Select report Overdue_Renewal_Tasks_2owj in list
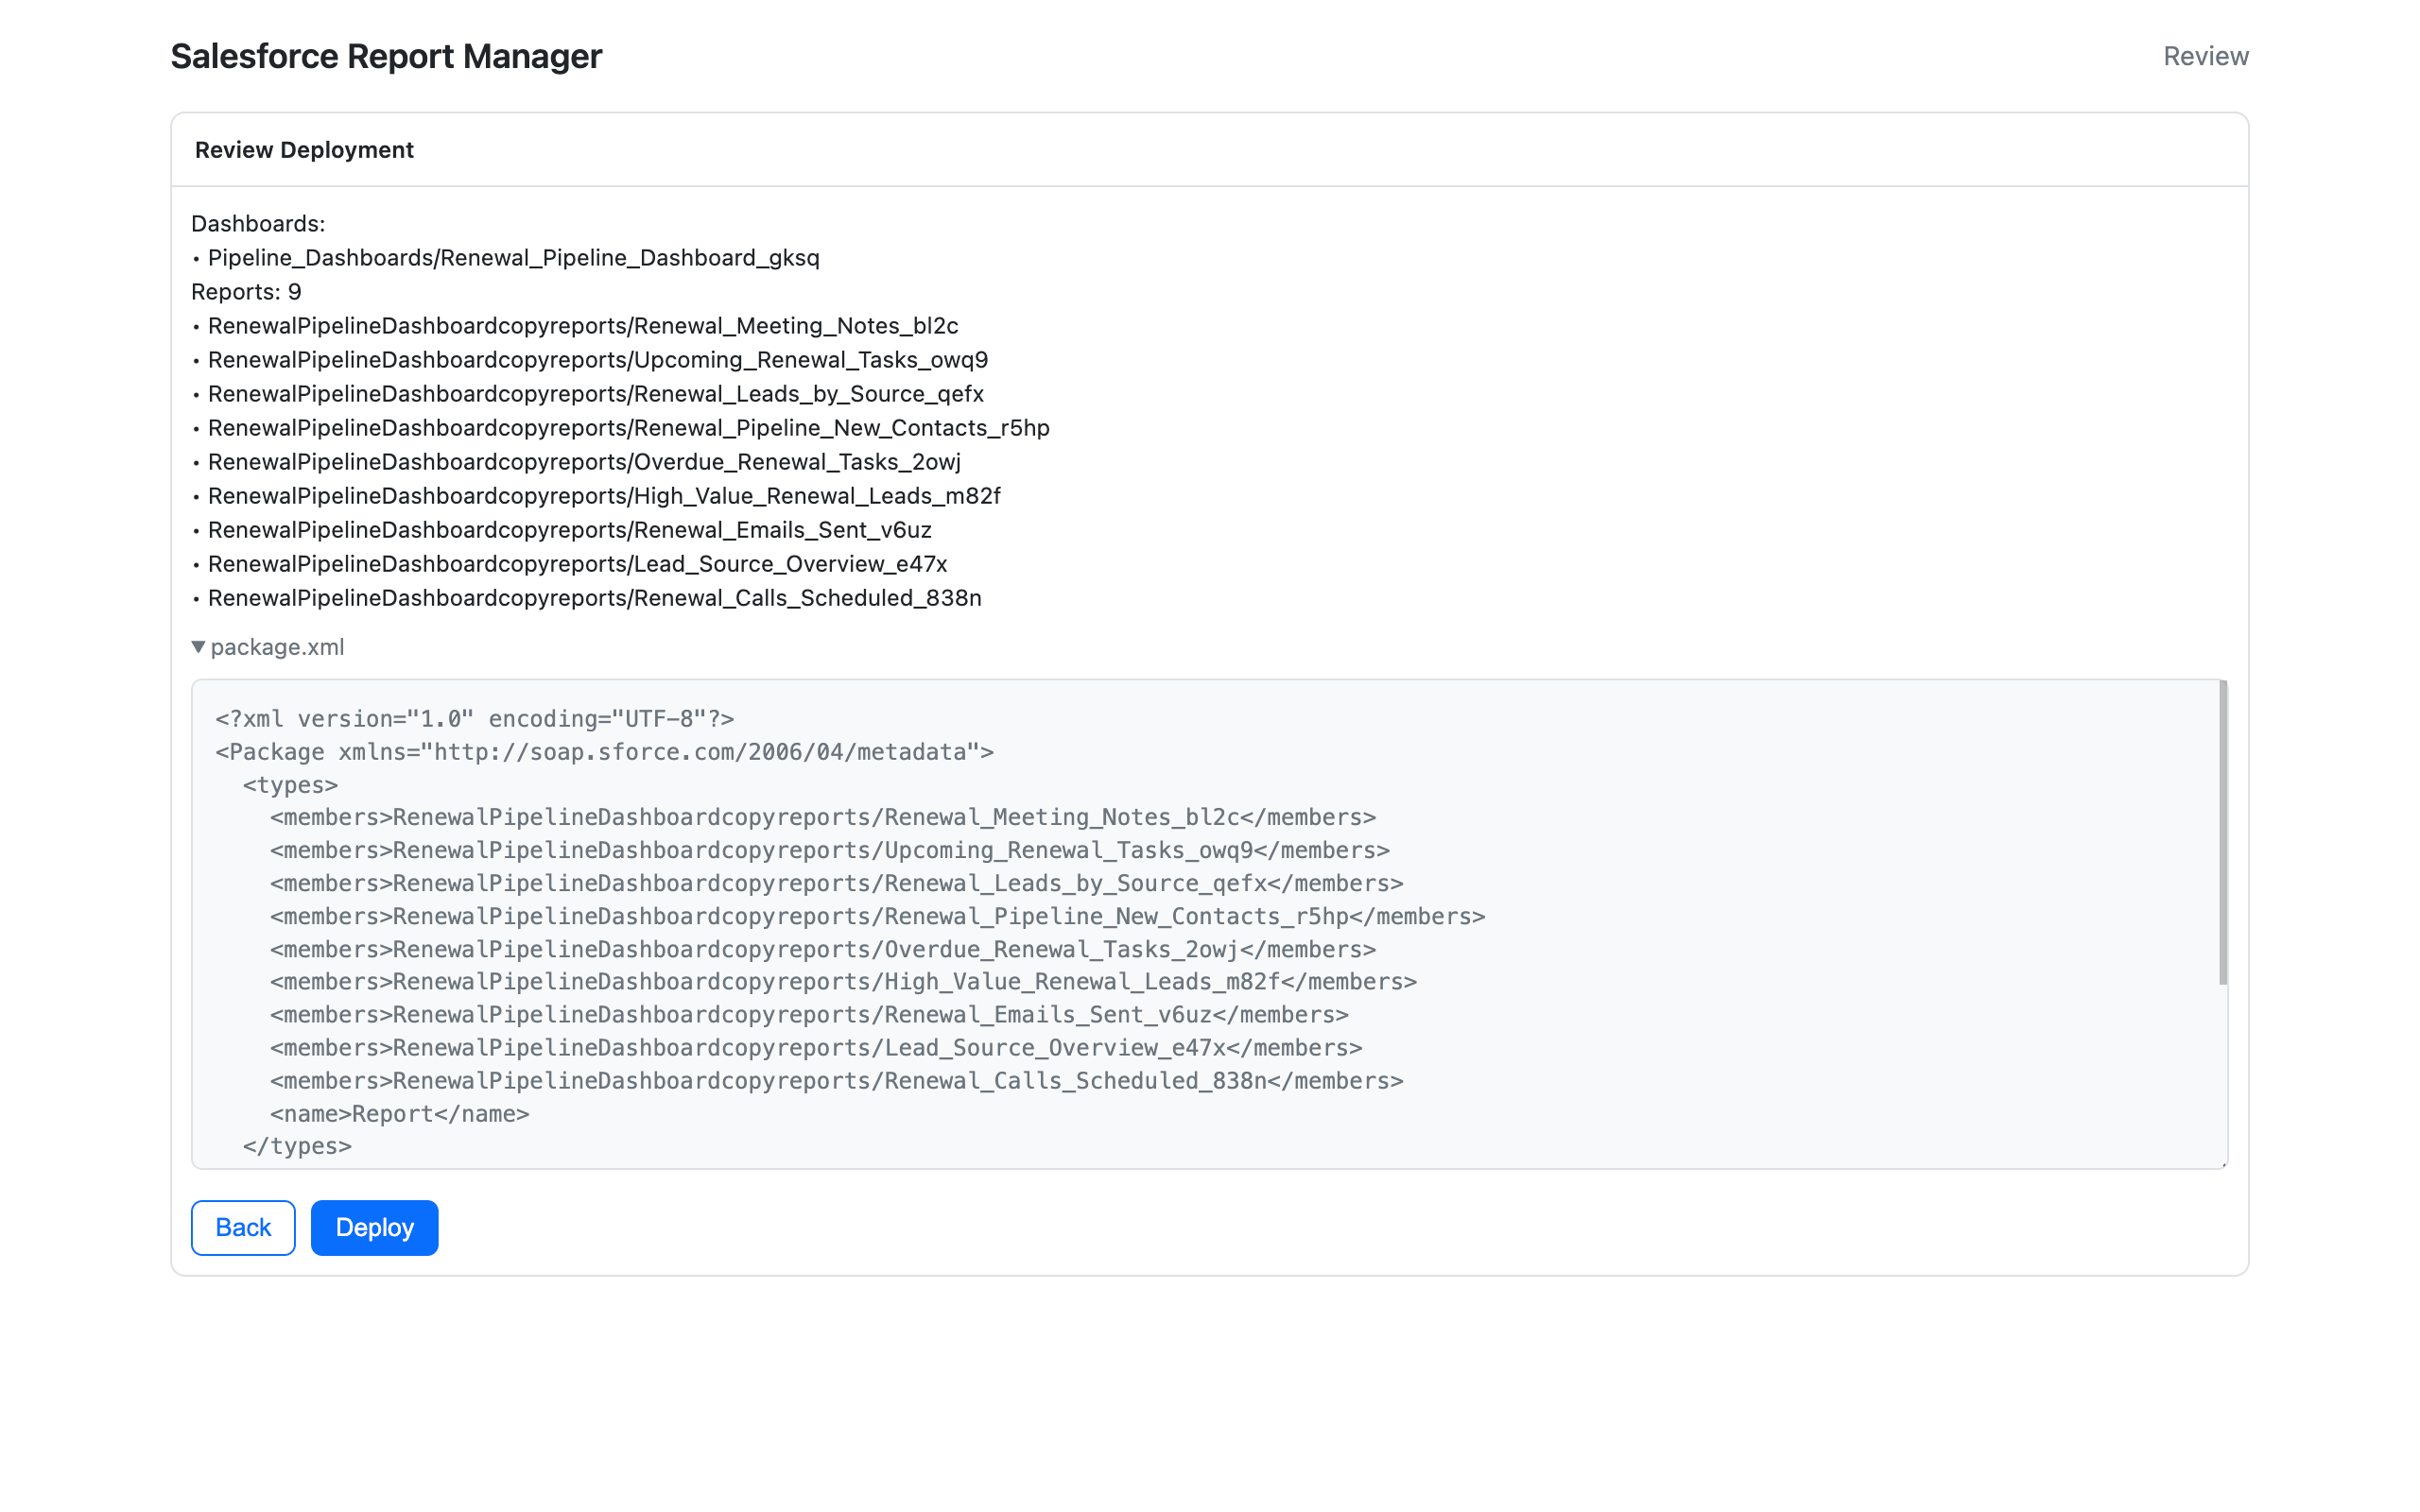Image resolution: width=2420 pixels, height=1512 pixels. (584, 462)
